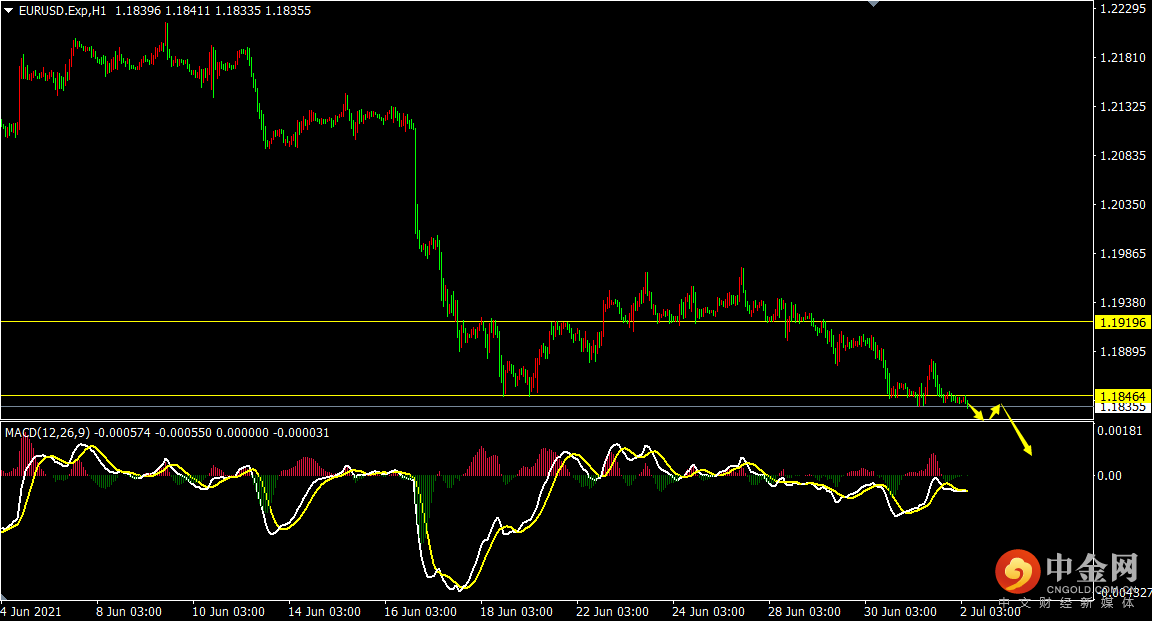Click the 30 Jun 03:00 time label
The width and height of the screenshot is (1152, 621).
tap(900, 611)
